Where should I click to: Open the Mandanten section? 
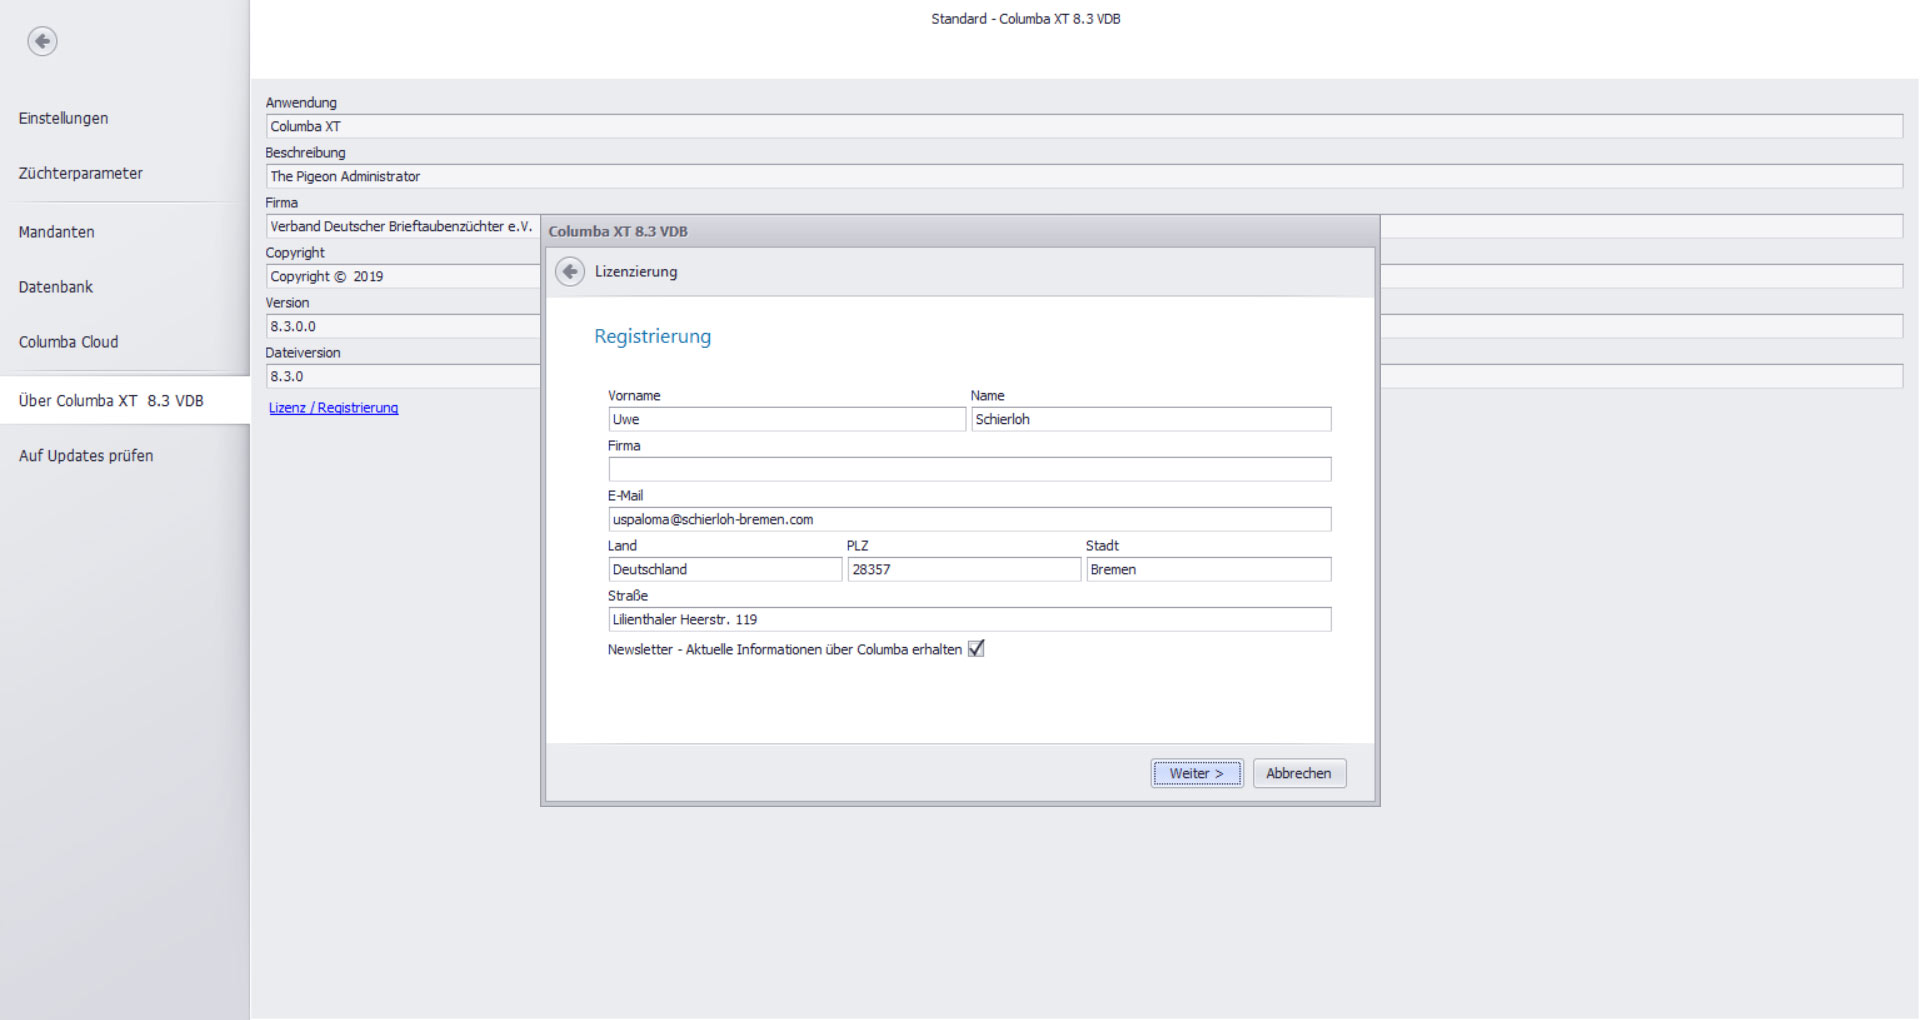click(x=56, y=232)
